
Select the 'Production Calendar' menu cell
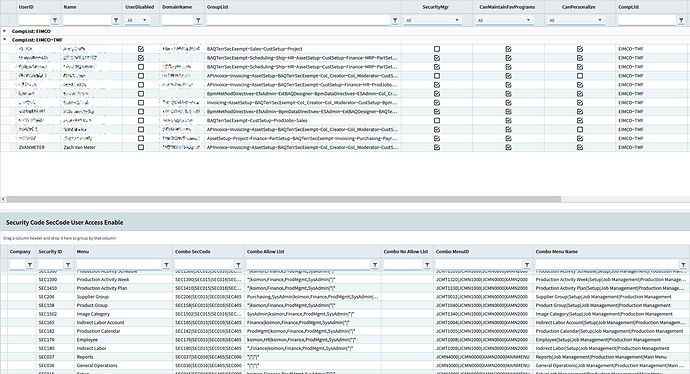(124, 331)
